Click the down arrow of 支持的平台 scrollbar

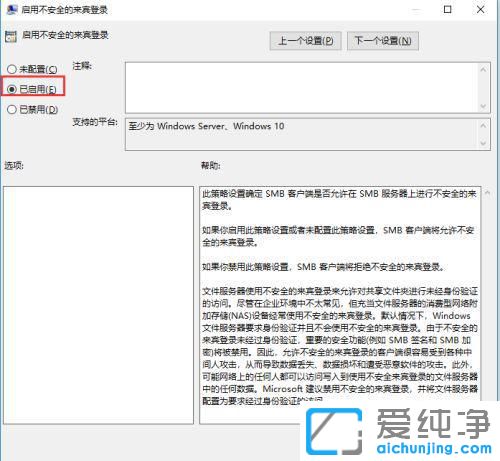tap(483, 143)
